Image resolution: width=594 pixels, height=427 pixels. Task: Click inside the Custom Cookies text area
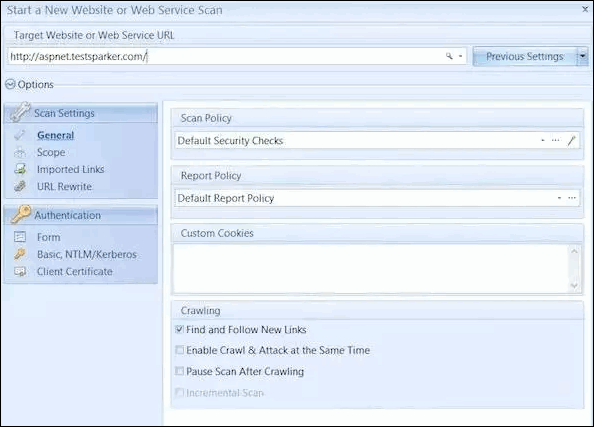point(371,269)
